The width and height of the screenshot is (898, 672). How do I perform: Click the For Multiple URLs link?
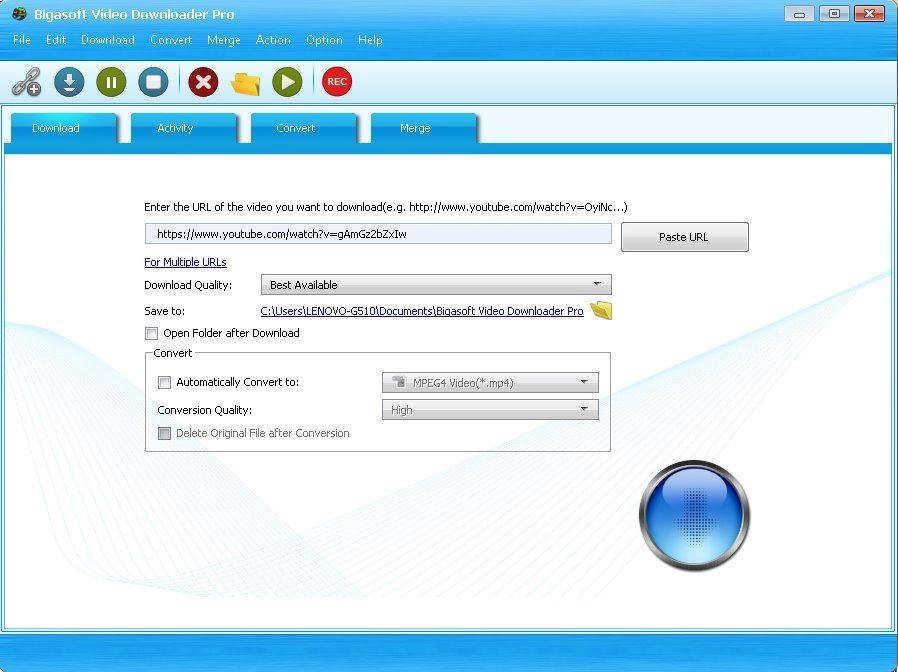[x=185, y=262]
